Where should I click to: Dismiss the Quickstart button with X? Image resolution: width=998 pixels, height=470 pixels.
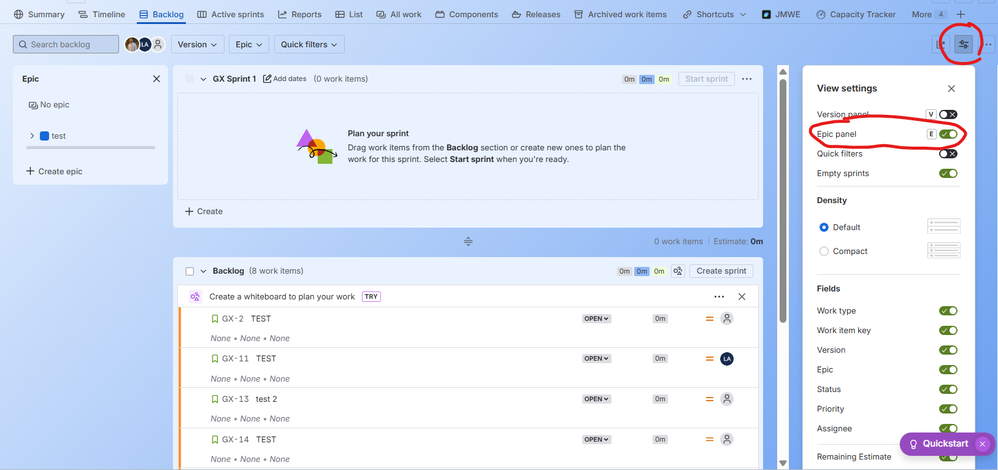tap(982, 444)
